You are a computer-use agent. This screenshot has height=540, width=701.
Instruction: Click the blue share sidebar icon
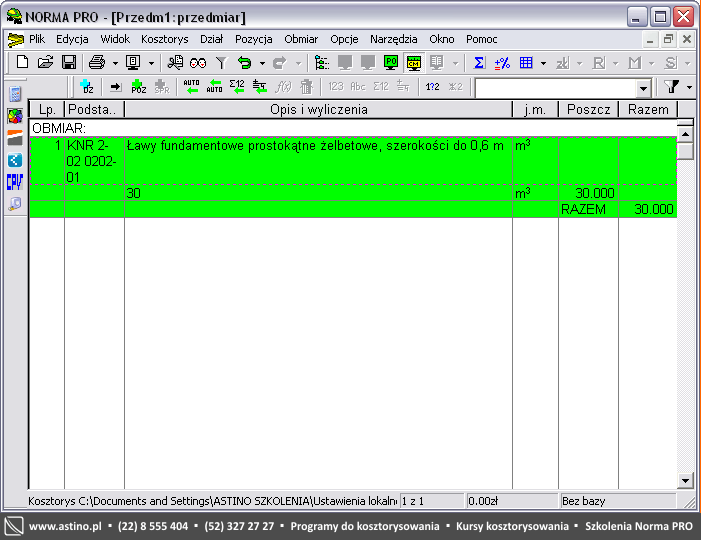(x=15, y=160)
